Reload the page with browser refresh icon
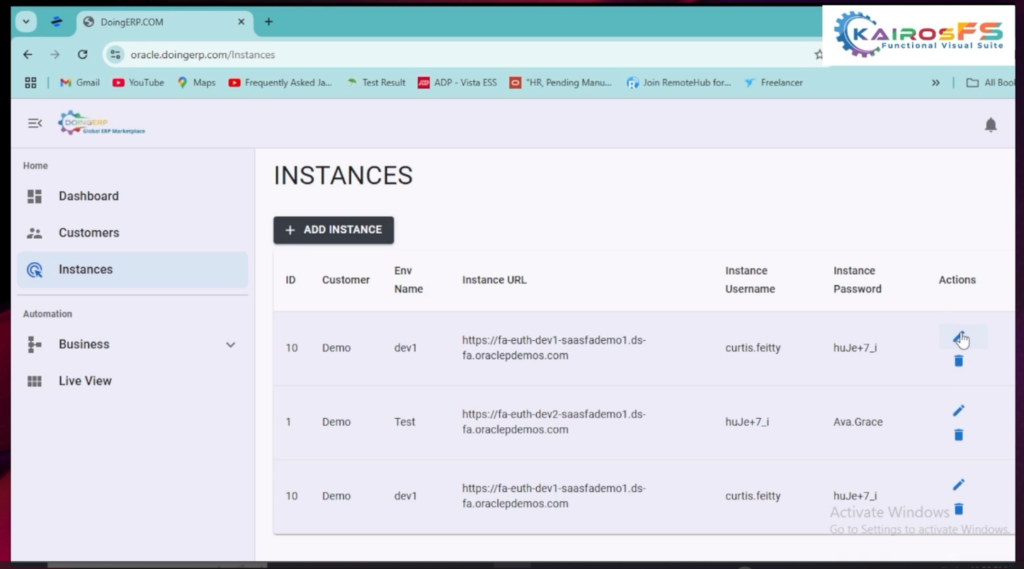The image size is (1024, 569). tap(82, 54)
